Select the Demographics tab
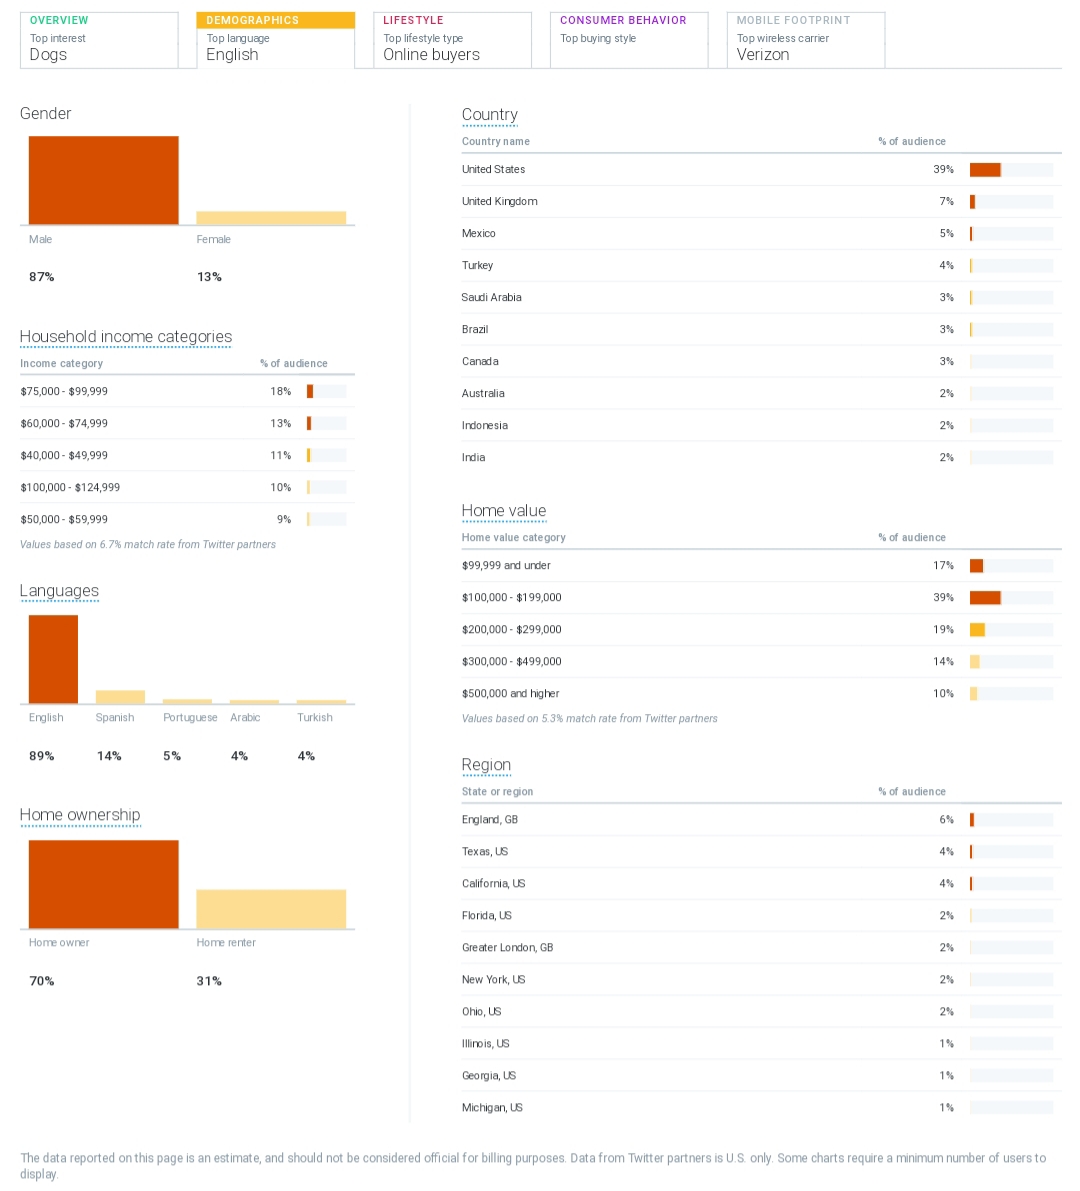This screenshot has height=1191, width=1080. click(276, 40)
